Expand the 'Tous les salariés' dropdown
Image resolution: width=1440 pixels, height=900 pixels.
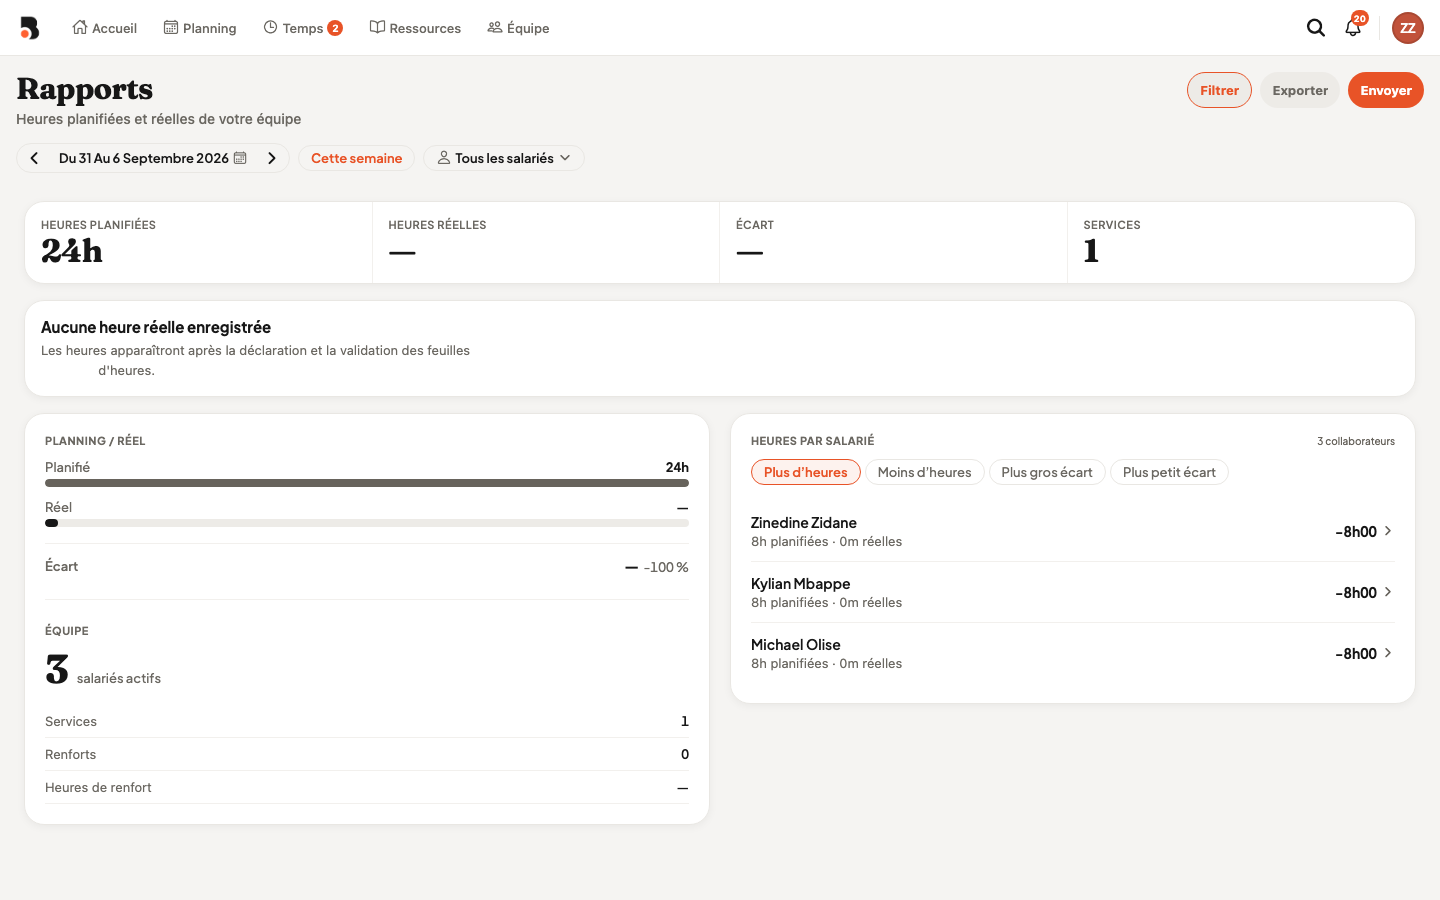504,158
